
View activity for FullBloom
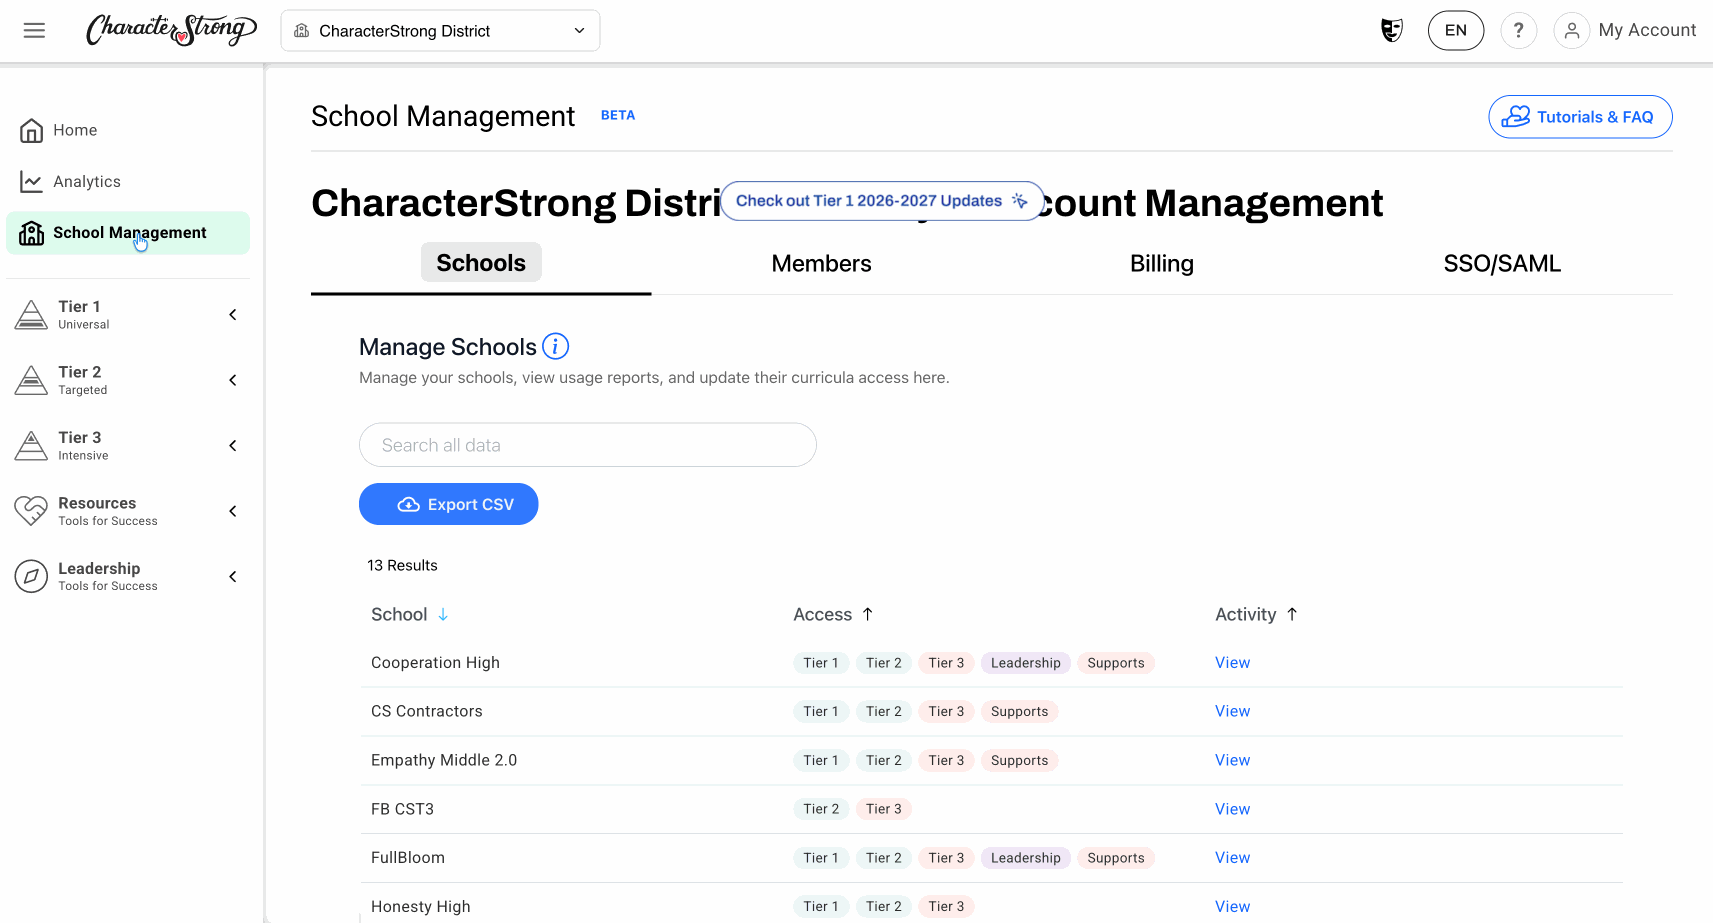(x=1232, y=858)
